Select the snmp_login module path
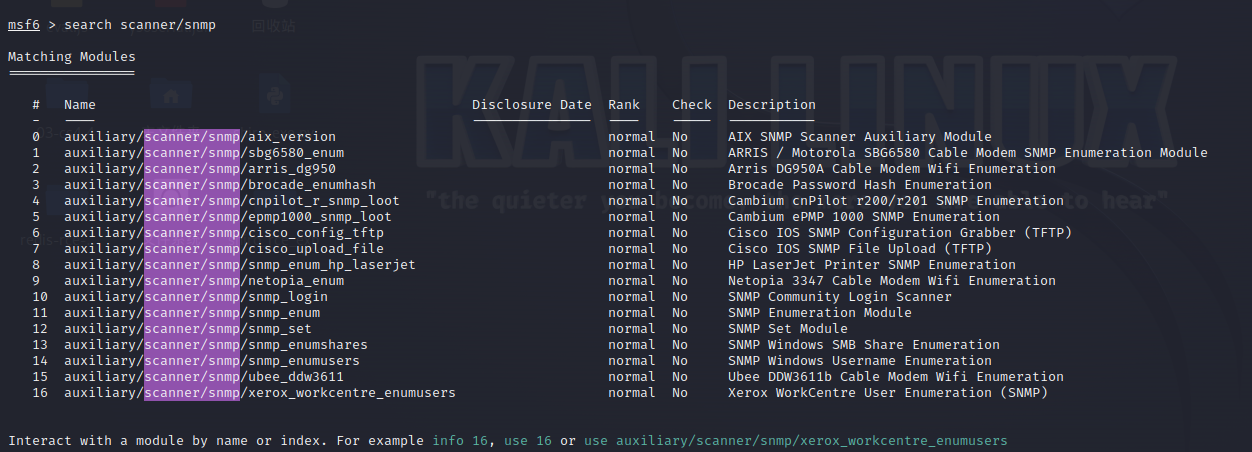This screenshot has height=452, width=1252. (x=196, y=297)
